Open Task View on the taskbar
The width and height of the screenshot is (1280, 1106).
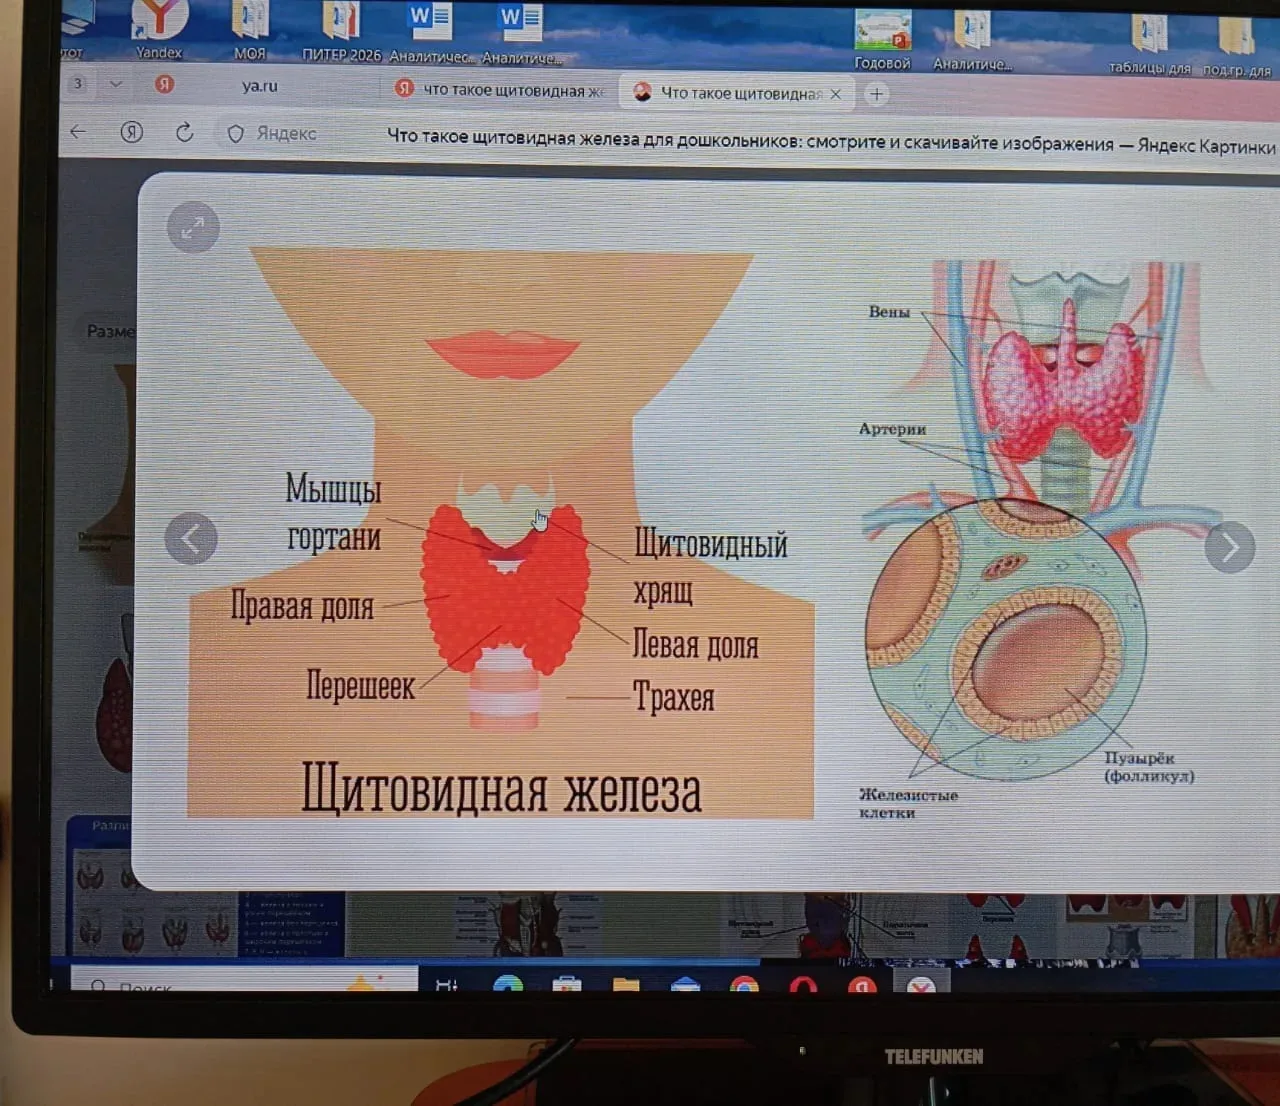point(447,984)
